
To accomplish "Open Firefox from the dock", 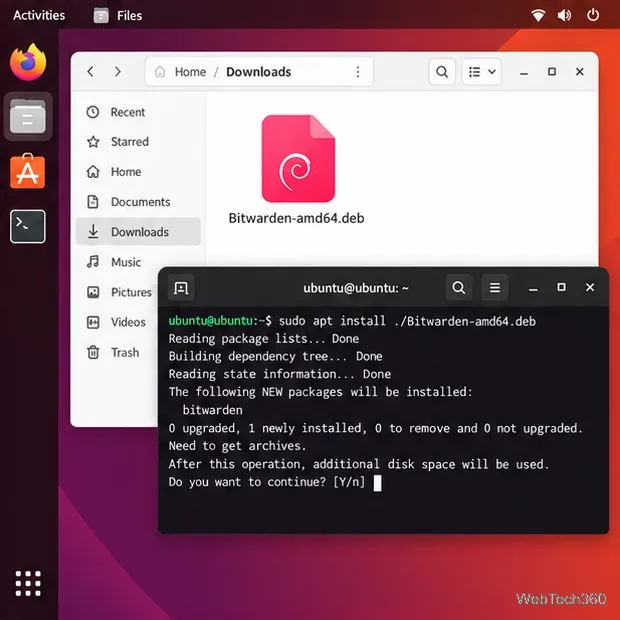I will (x=28, y=62).
